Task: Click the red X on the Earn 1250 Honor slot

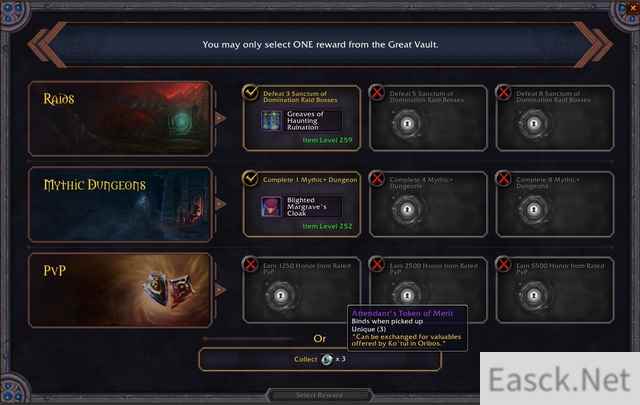Action: click(x=250, y=265)
